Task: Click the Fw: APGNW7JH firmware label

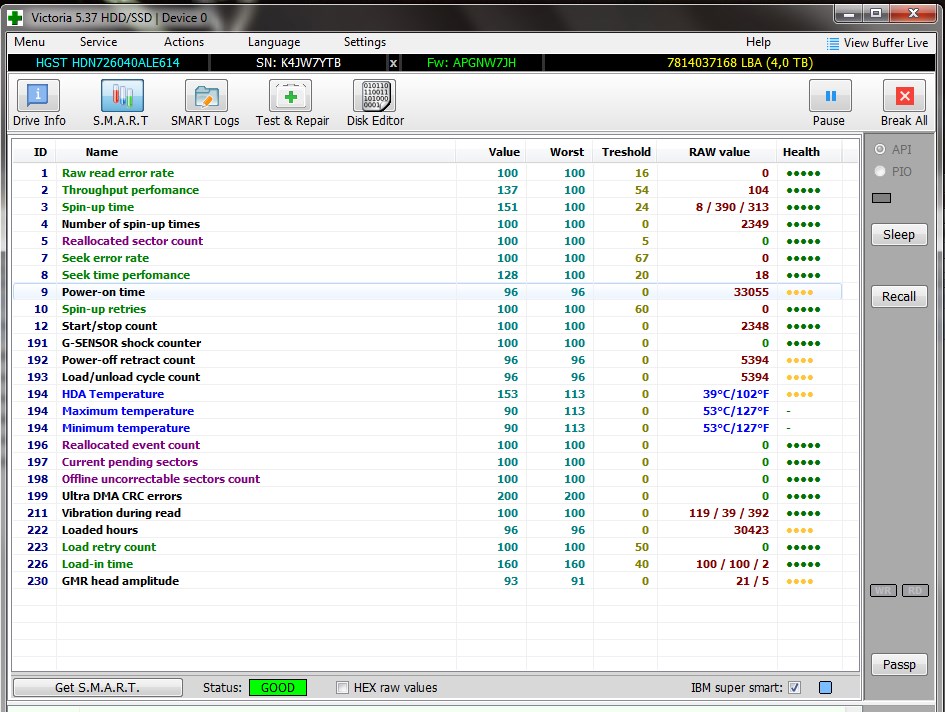Action: tap(471, 63)
